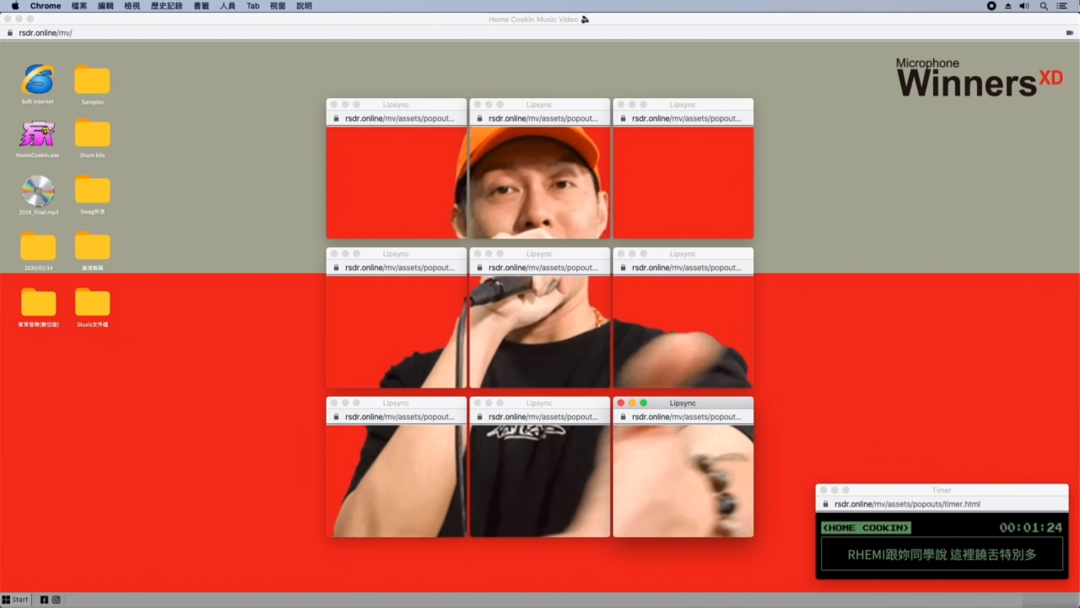Open the Tab menu in menu bar
This screenshot has height=608, width=1080.
click(253, 6)
